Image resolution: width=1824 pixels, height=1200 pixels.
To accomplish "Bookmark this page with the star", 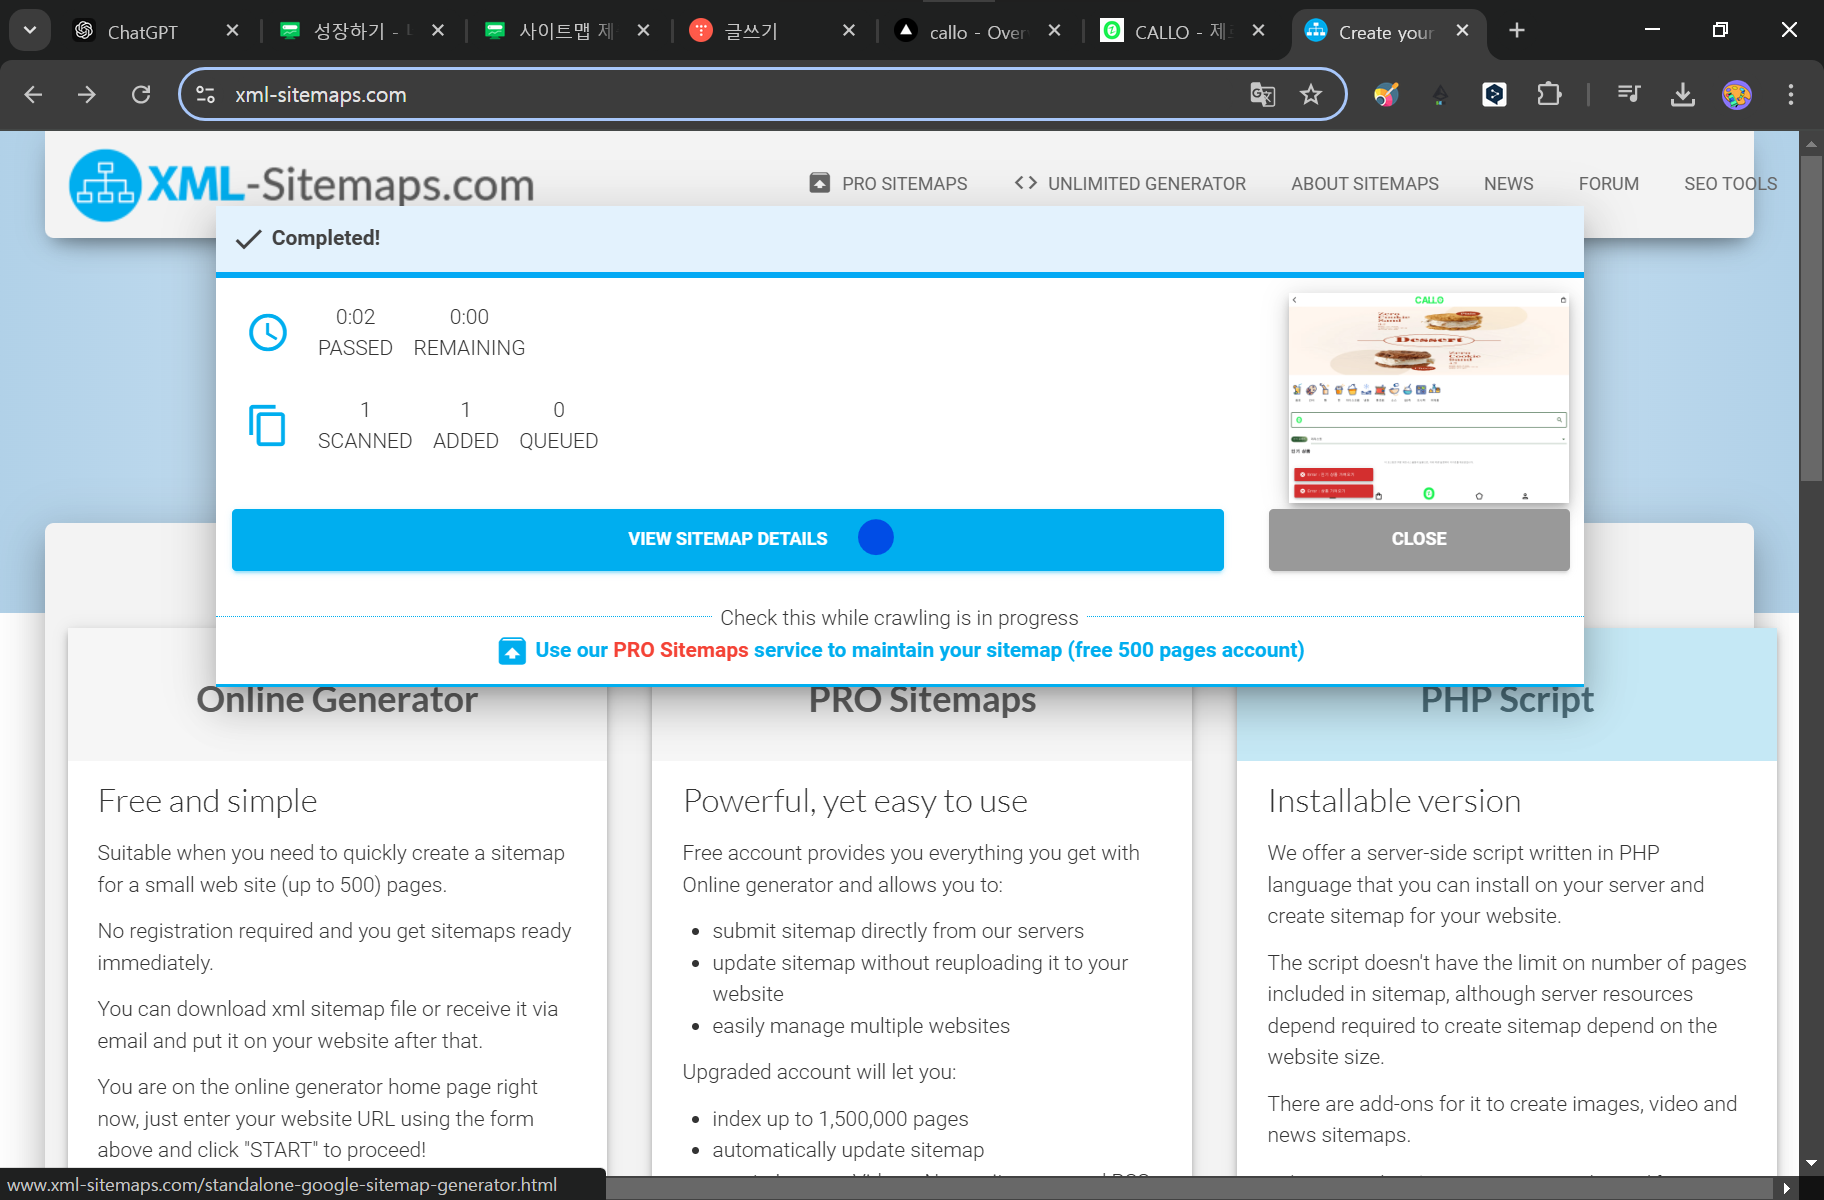I will 1311,94.
